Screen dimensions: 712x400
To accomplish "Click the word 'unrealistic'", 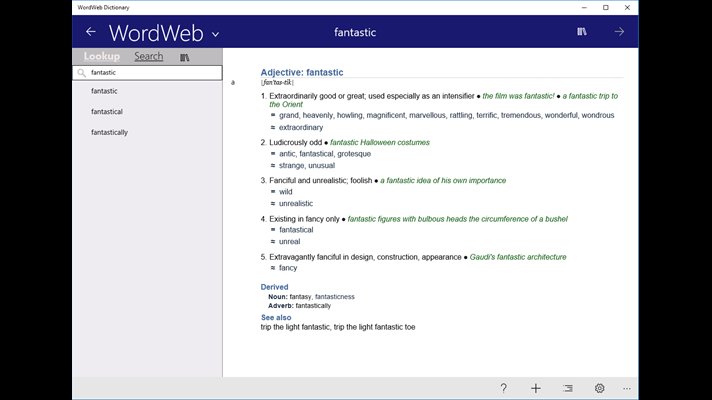I will click(296, 204).
